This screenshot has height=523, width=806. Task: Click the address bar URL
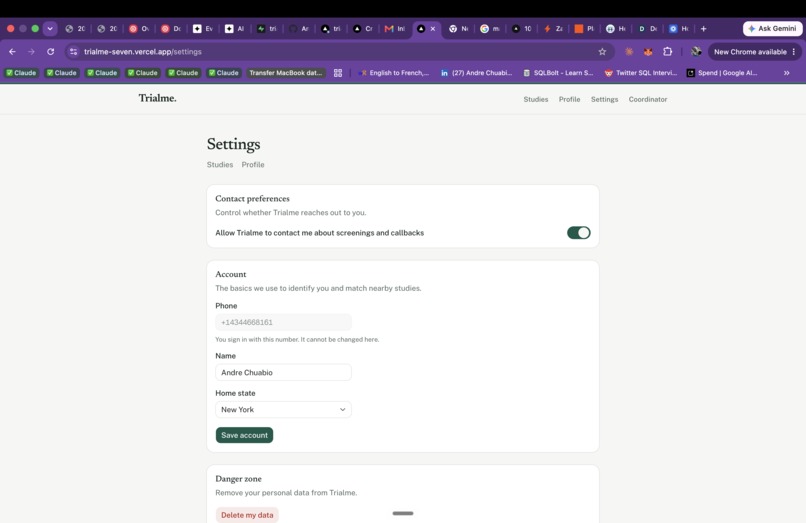[143, 51]
